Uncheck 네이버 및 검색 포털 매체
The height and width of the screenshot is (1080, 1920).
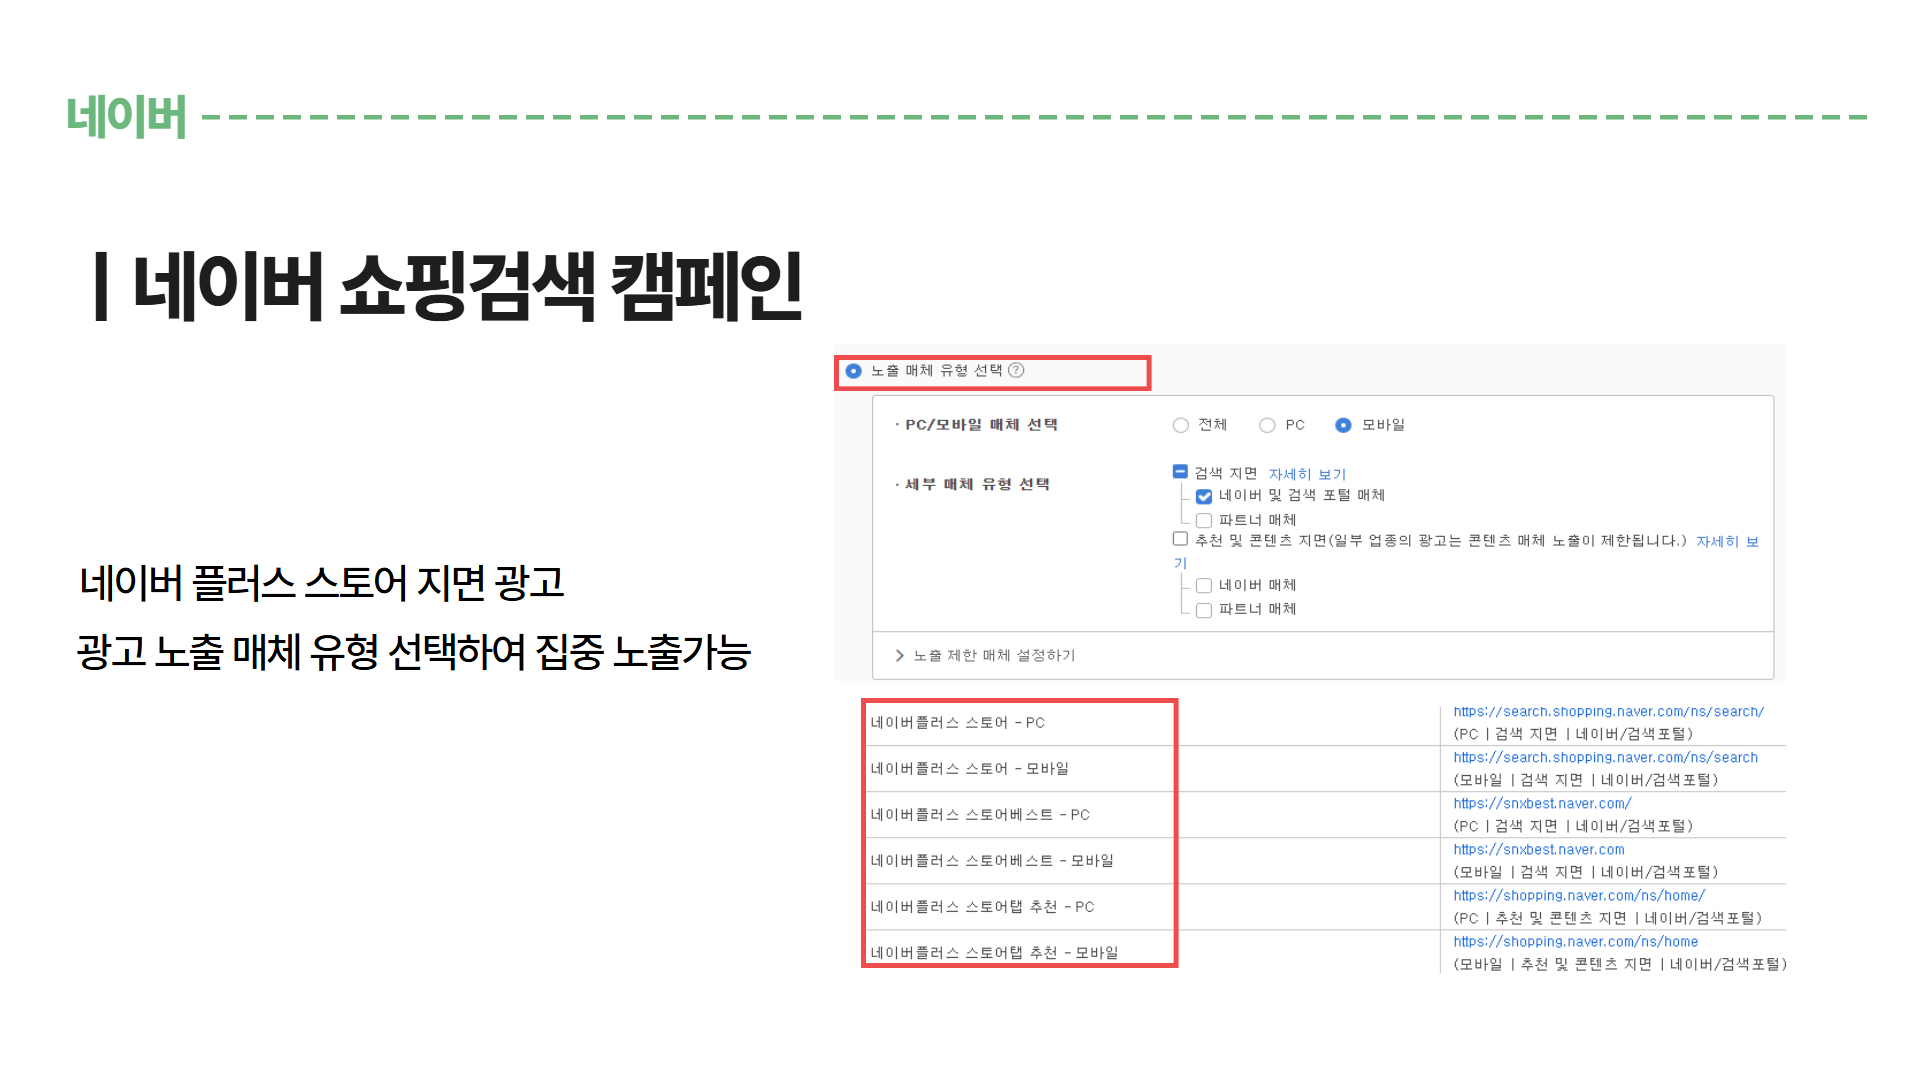pyautogui.click(x=1204, y=496)
